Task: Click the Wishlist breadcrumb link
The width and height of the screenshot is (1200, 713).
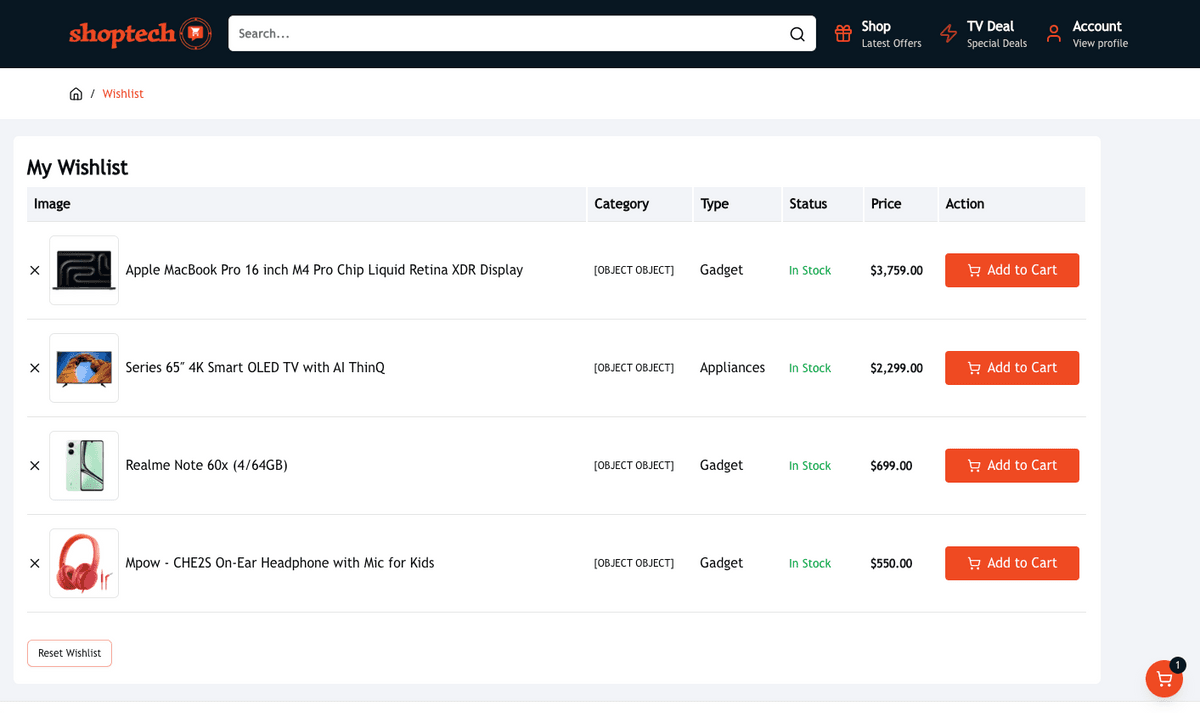Action: tap(123, 94)
